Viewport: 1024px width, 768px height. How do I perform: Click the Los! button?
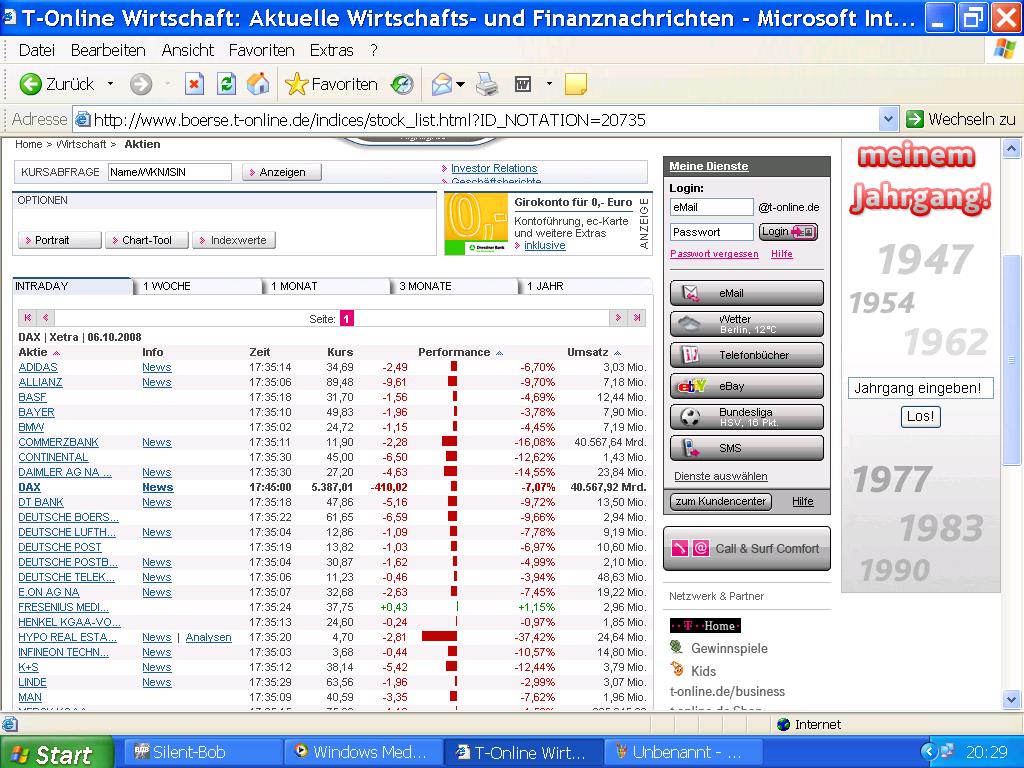point(920,417)
